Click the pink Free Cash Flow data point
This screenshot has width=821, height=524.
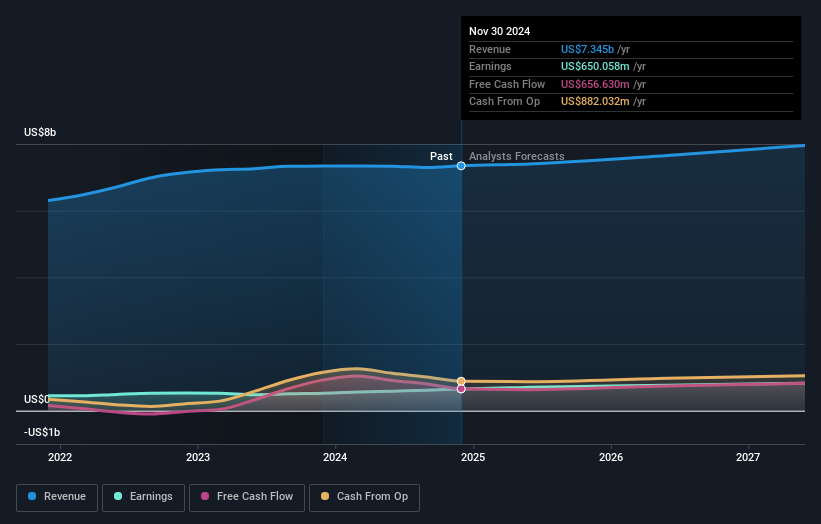[x=461, y=389]
